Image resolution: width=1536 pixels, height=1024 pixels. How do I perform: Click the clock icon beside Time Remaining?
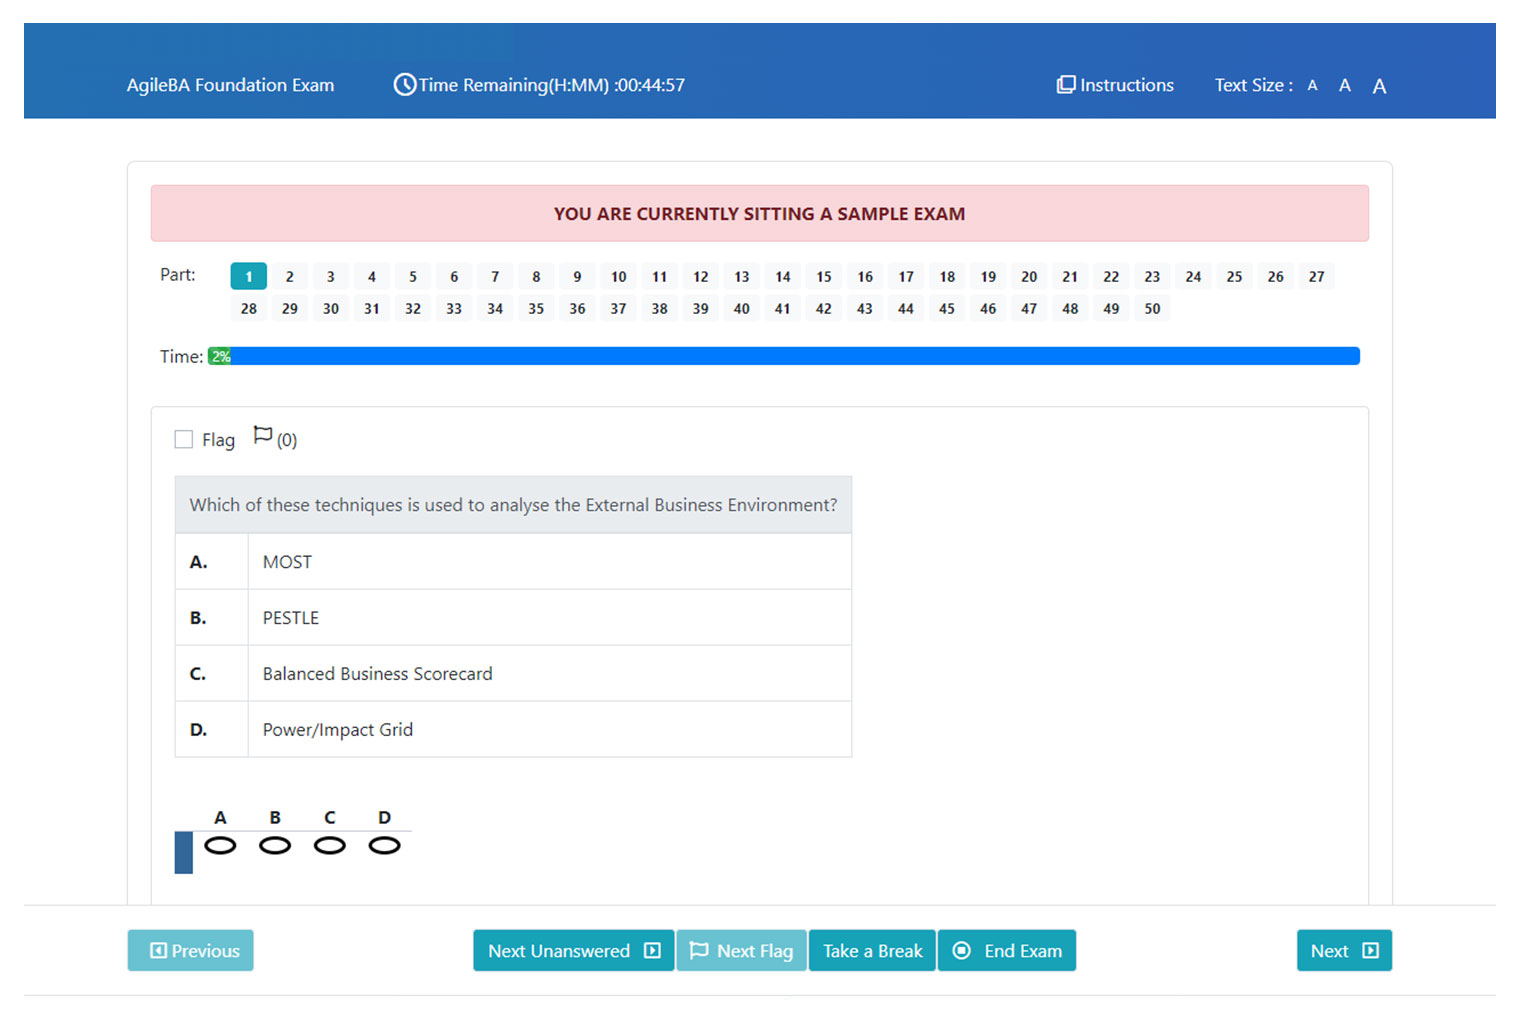404,85
